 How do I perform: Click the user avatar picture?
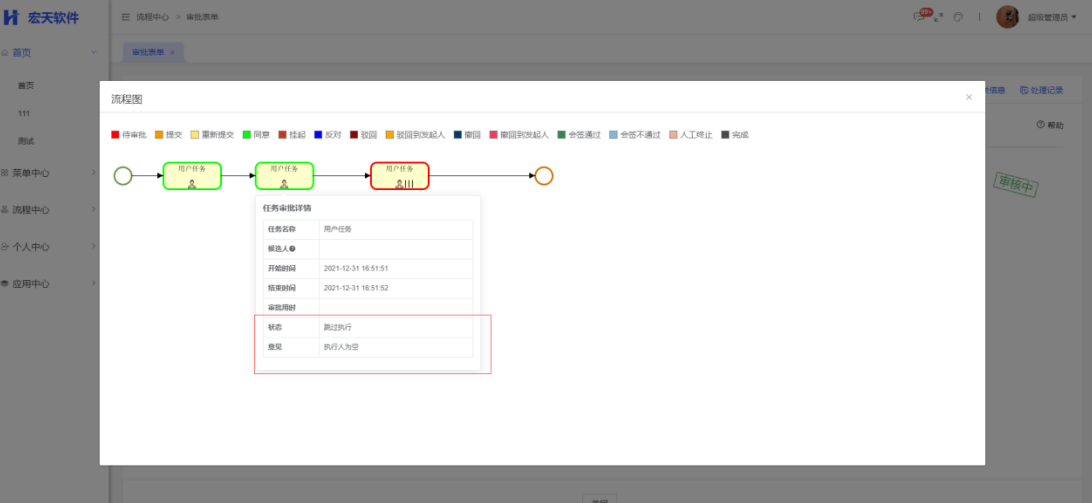1008,17
